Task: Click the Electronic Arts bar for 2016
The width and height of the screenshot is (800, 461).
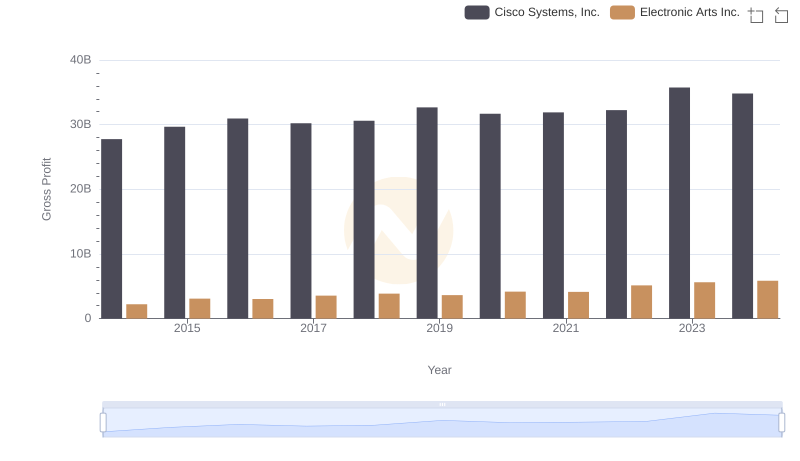Action: (x=263, y=309)
